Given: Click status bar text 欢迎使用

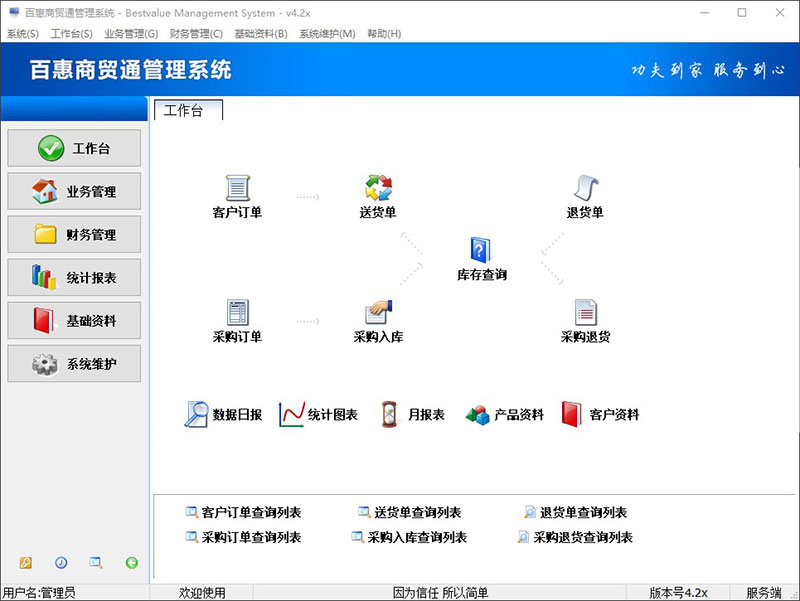Looking at the screenshot, I should 202,593.
